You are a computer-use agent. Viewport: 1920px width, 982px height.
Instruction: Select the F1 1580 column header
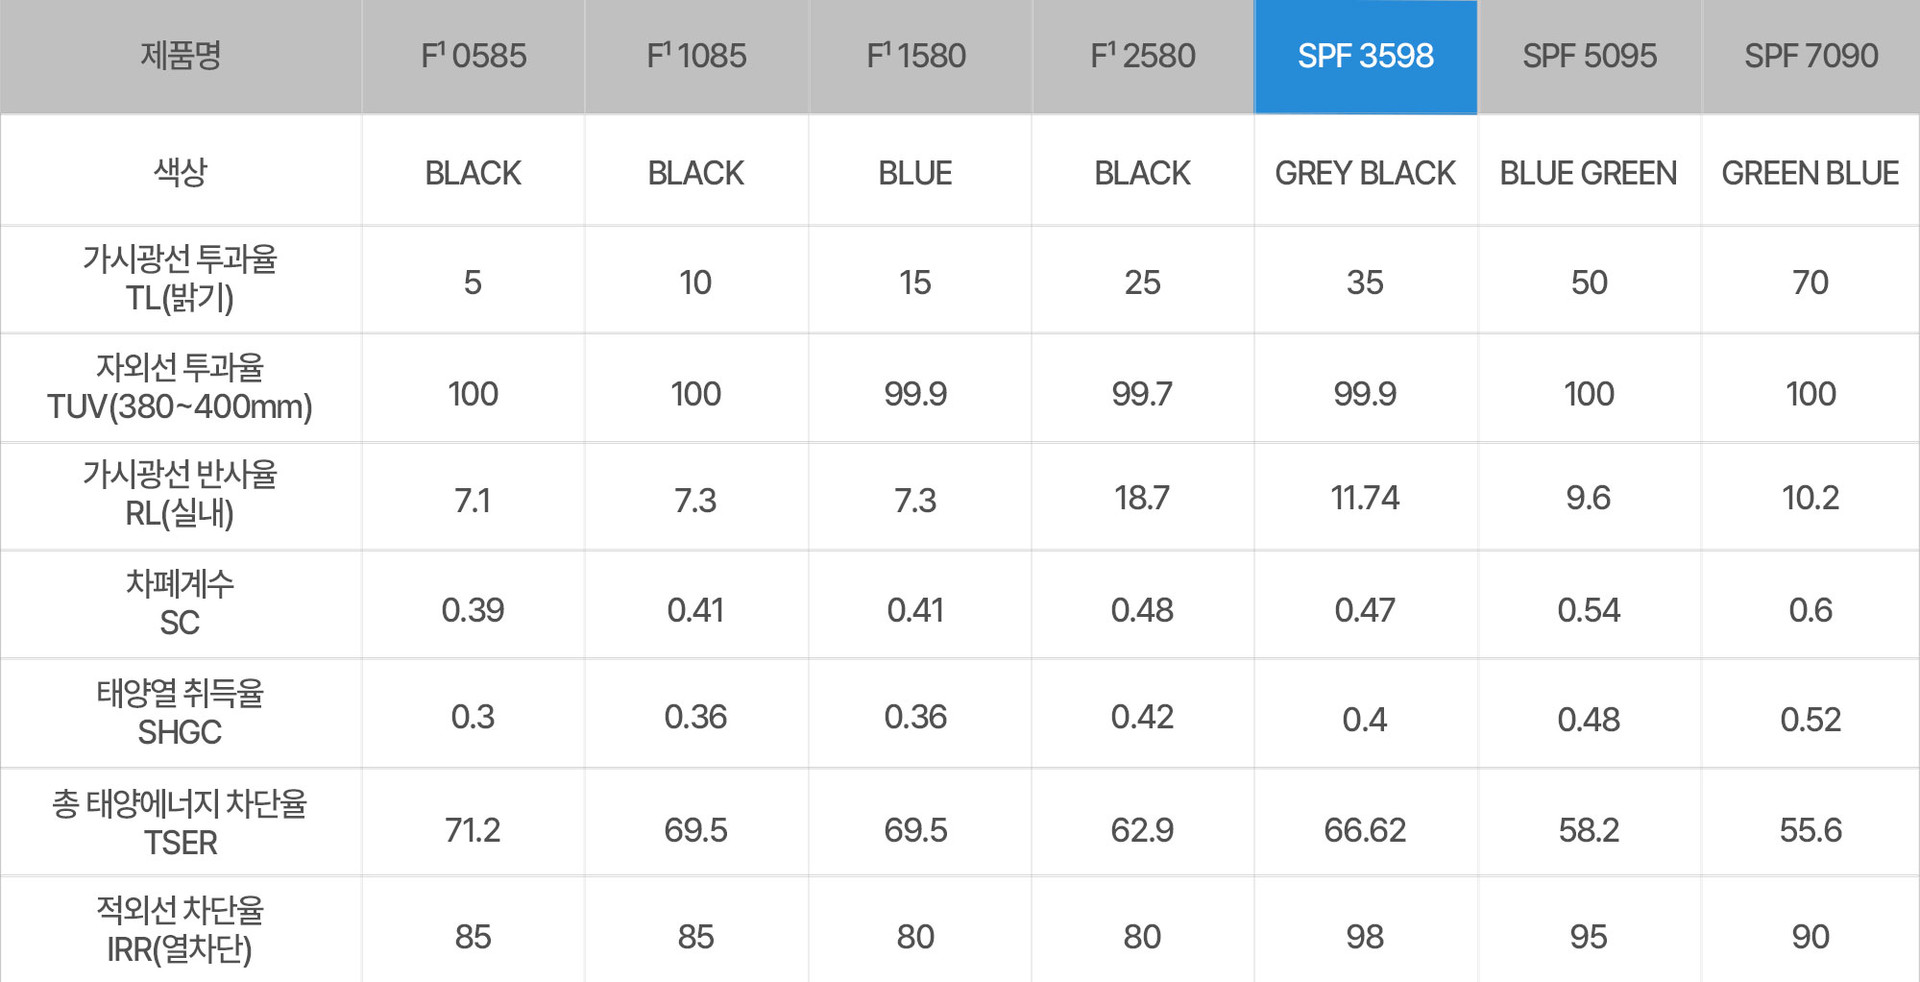pos(916,56)
